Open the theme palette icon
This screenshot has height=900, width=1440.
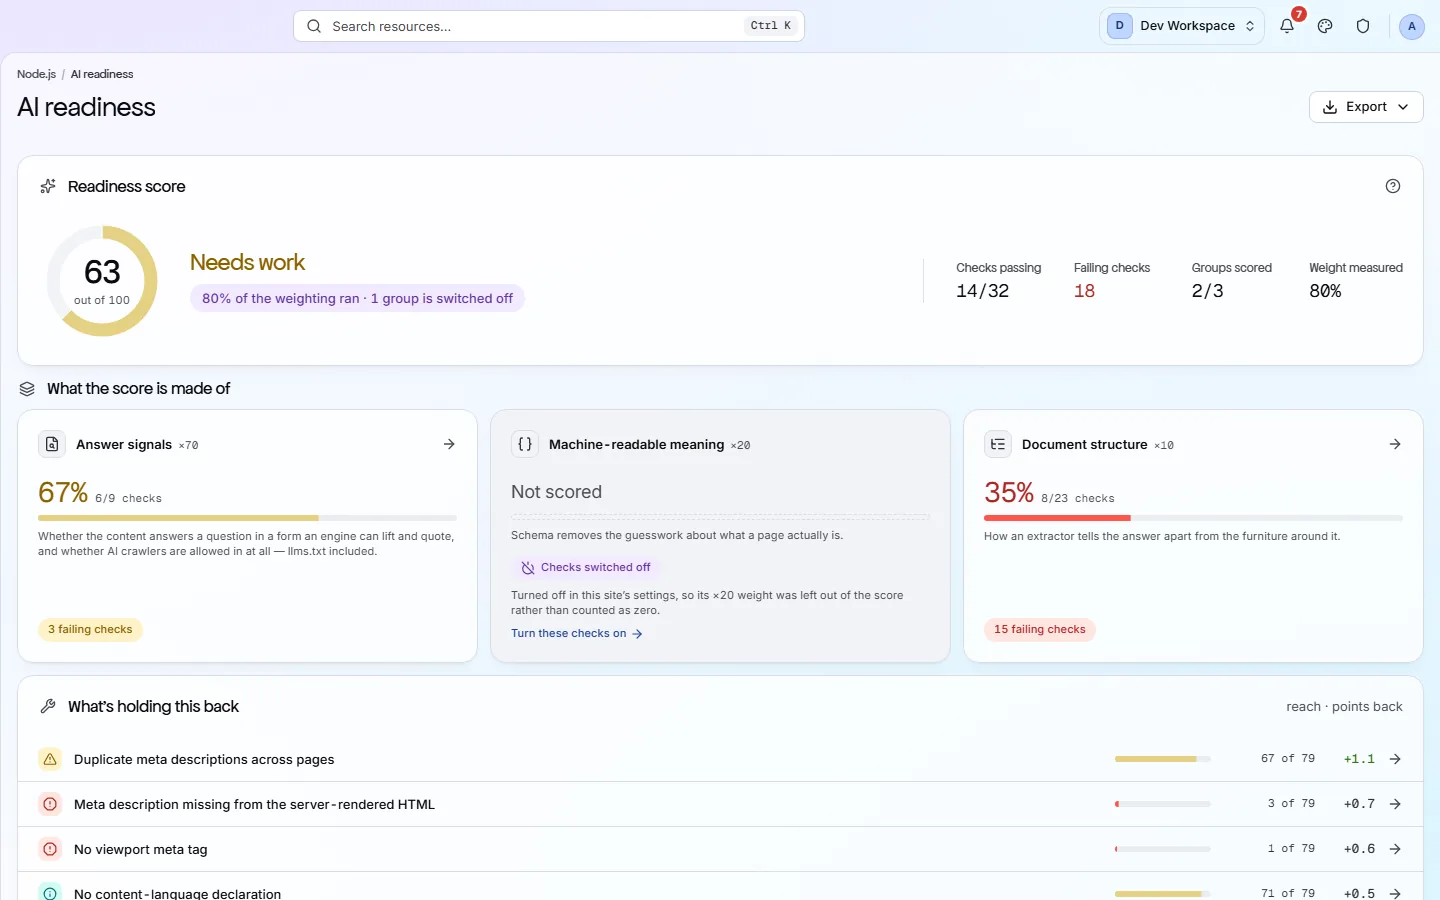click(x=1325, y=26)
